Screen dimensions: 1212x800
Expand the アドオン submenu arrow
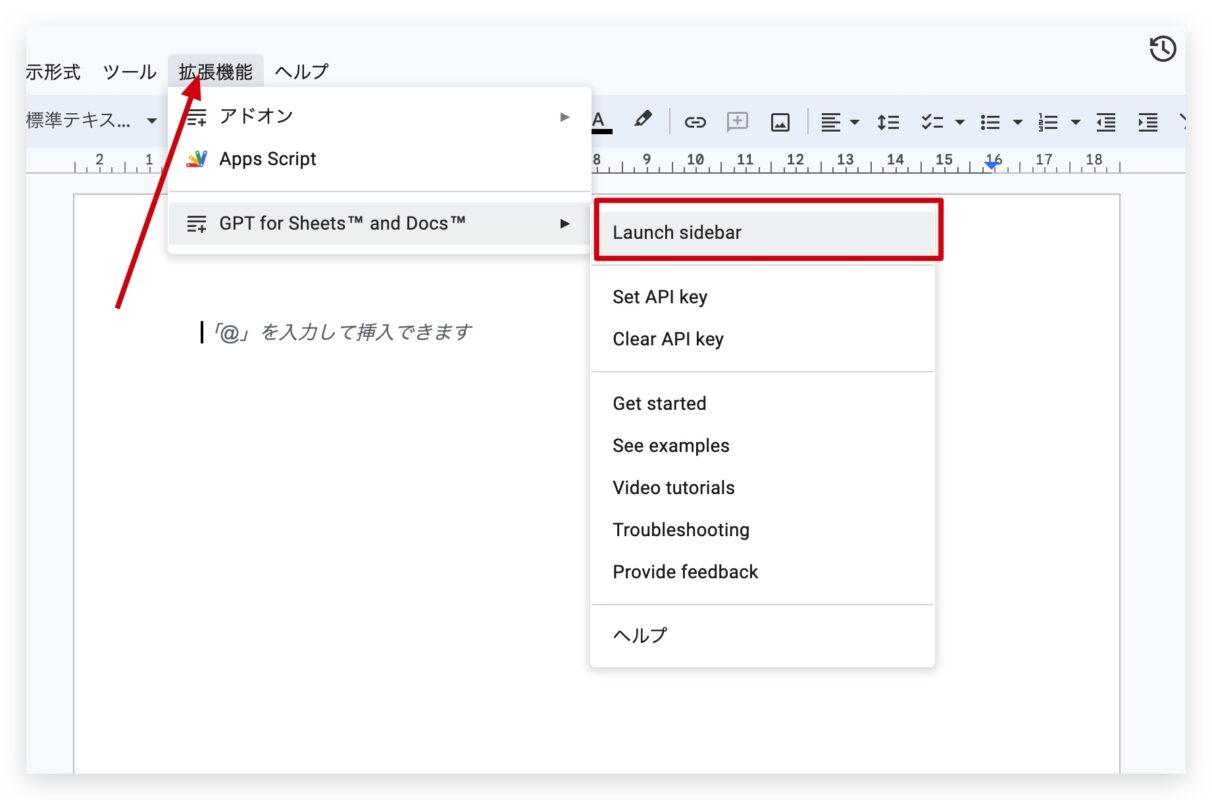click(565, 116)
